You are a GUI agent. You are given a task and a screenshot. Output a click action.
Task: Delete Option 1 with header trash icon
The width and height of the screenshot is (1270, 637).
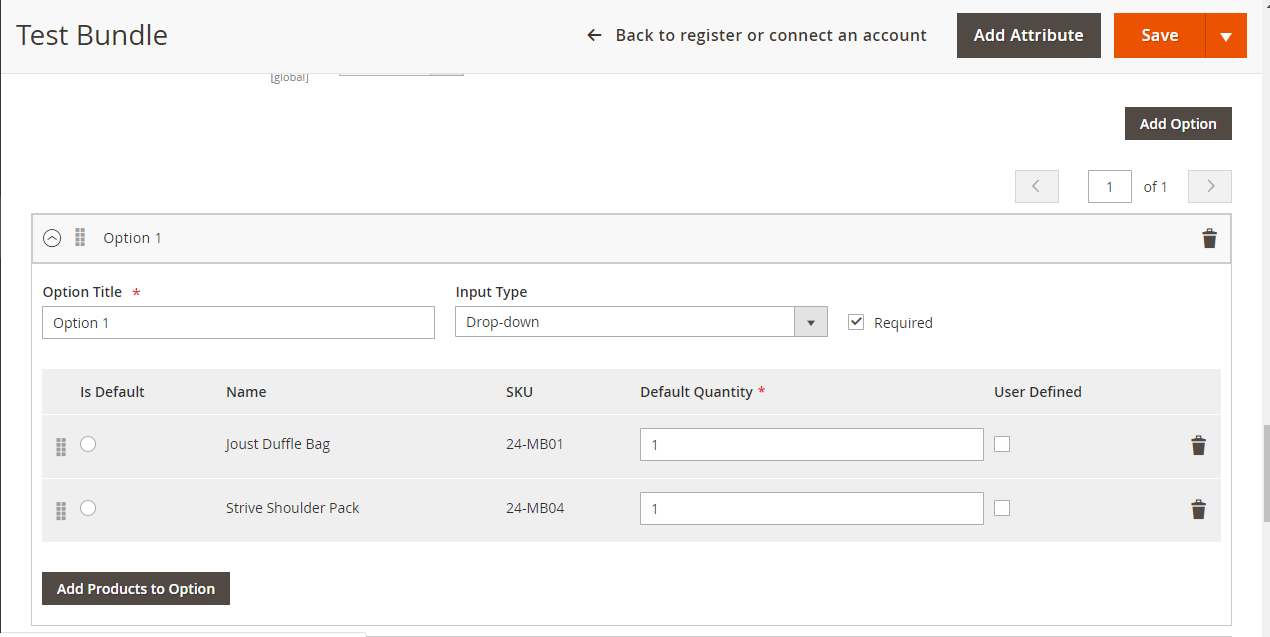pos(1209,238)
